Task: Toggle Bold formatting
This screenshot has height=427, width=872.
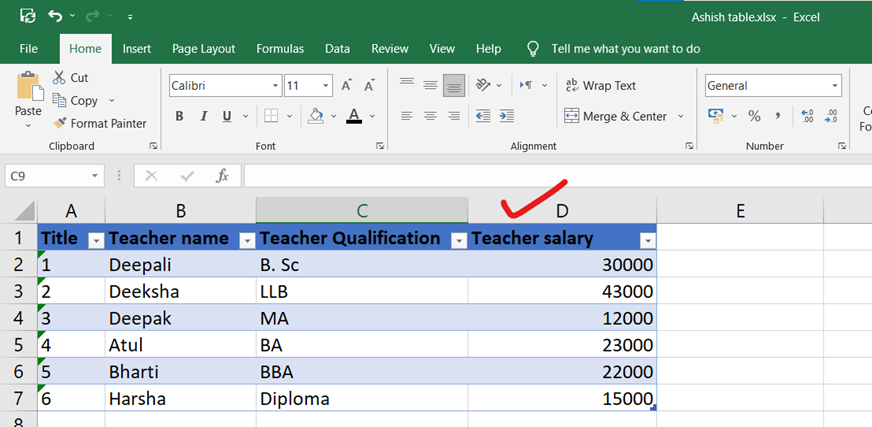Action: point(180,116)
